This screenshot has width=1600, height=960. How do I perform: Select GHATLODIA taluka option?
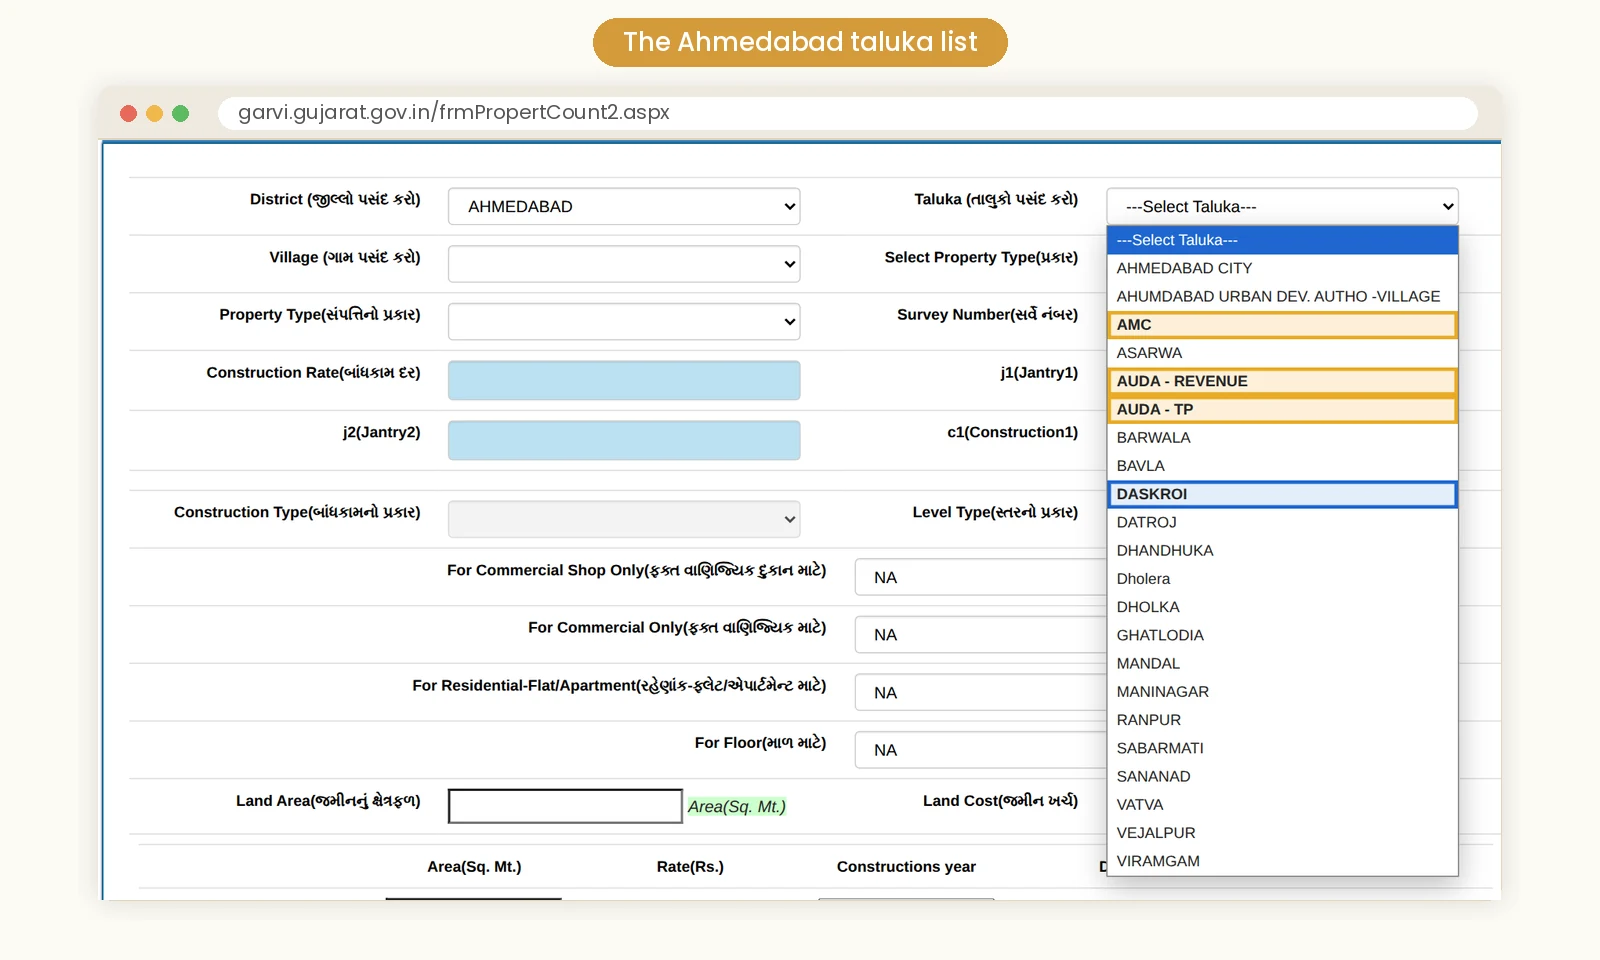coord(1282,635)
